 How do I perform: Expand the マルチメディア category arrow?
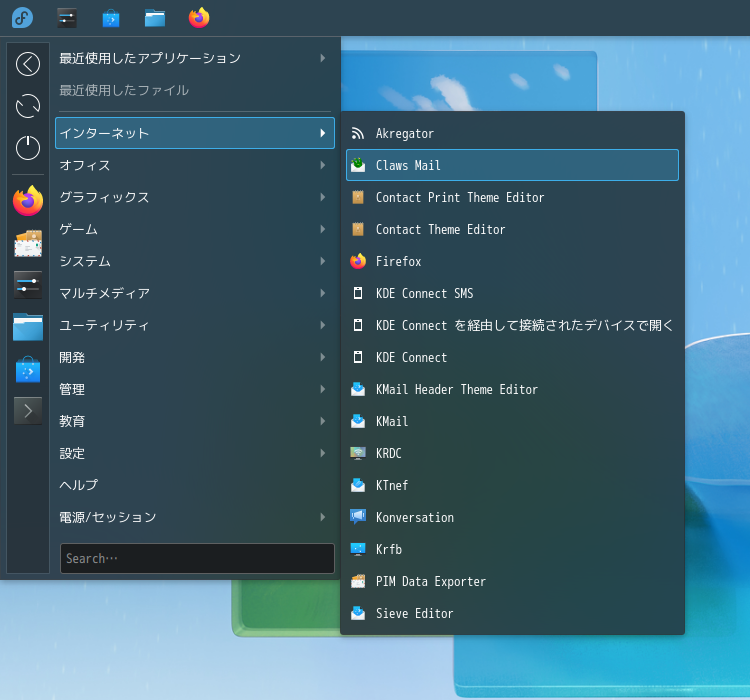pyautogui.click(x=323, y=293)
